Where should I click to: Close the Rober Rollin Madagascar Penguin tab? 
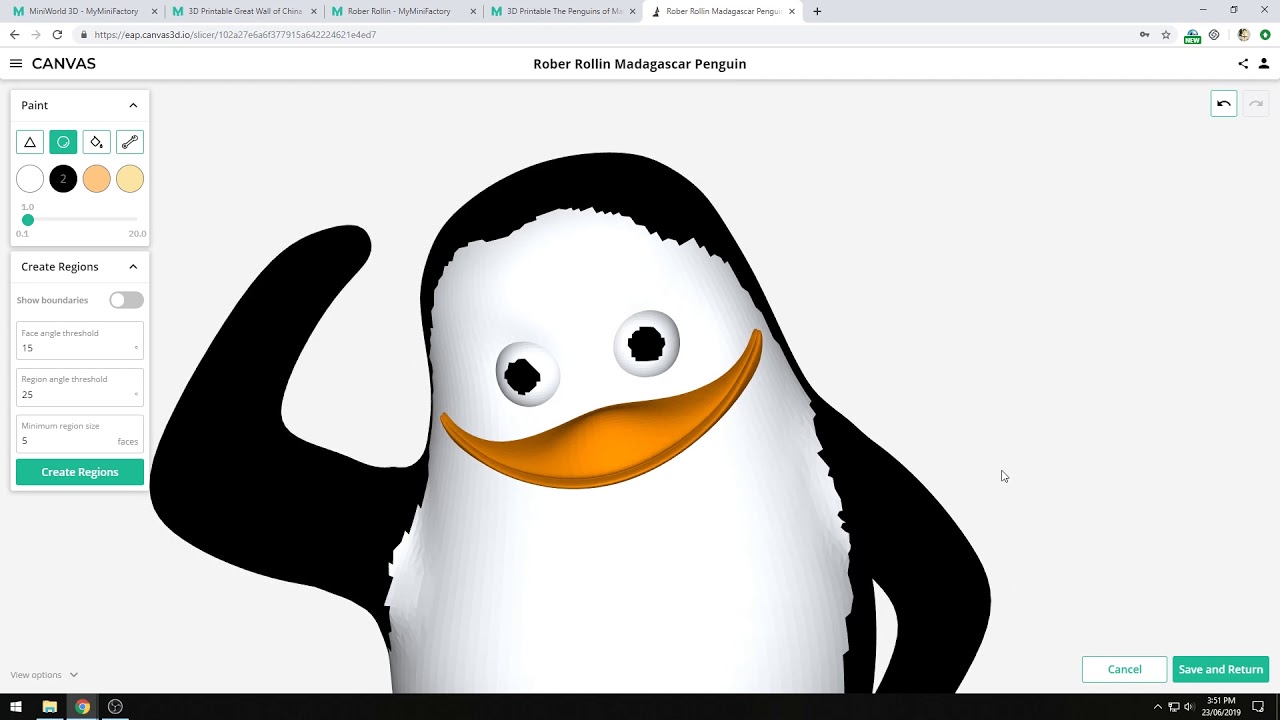(x=792, y=11)
